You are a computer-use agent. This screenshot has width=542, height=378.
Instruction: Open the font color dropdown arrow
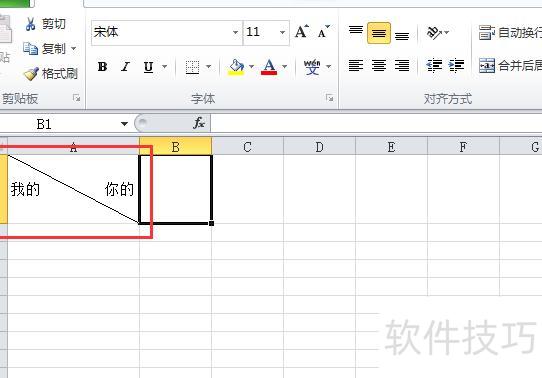click(284, 66)
